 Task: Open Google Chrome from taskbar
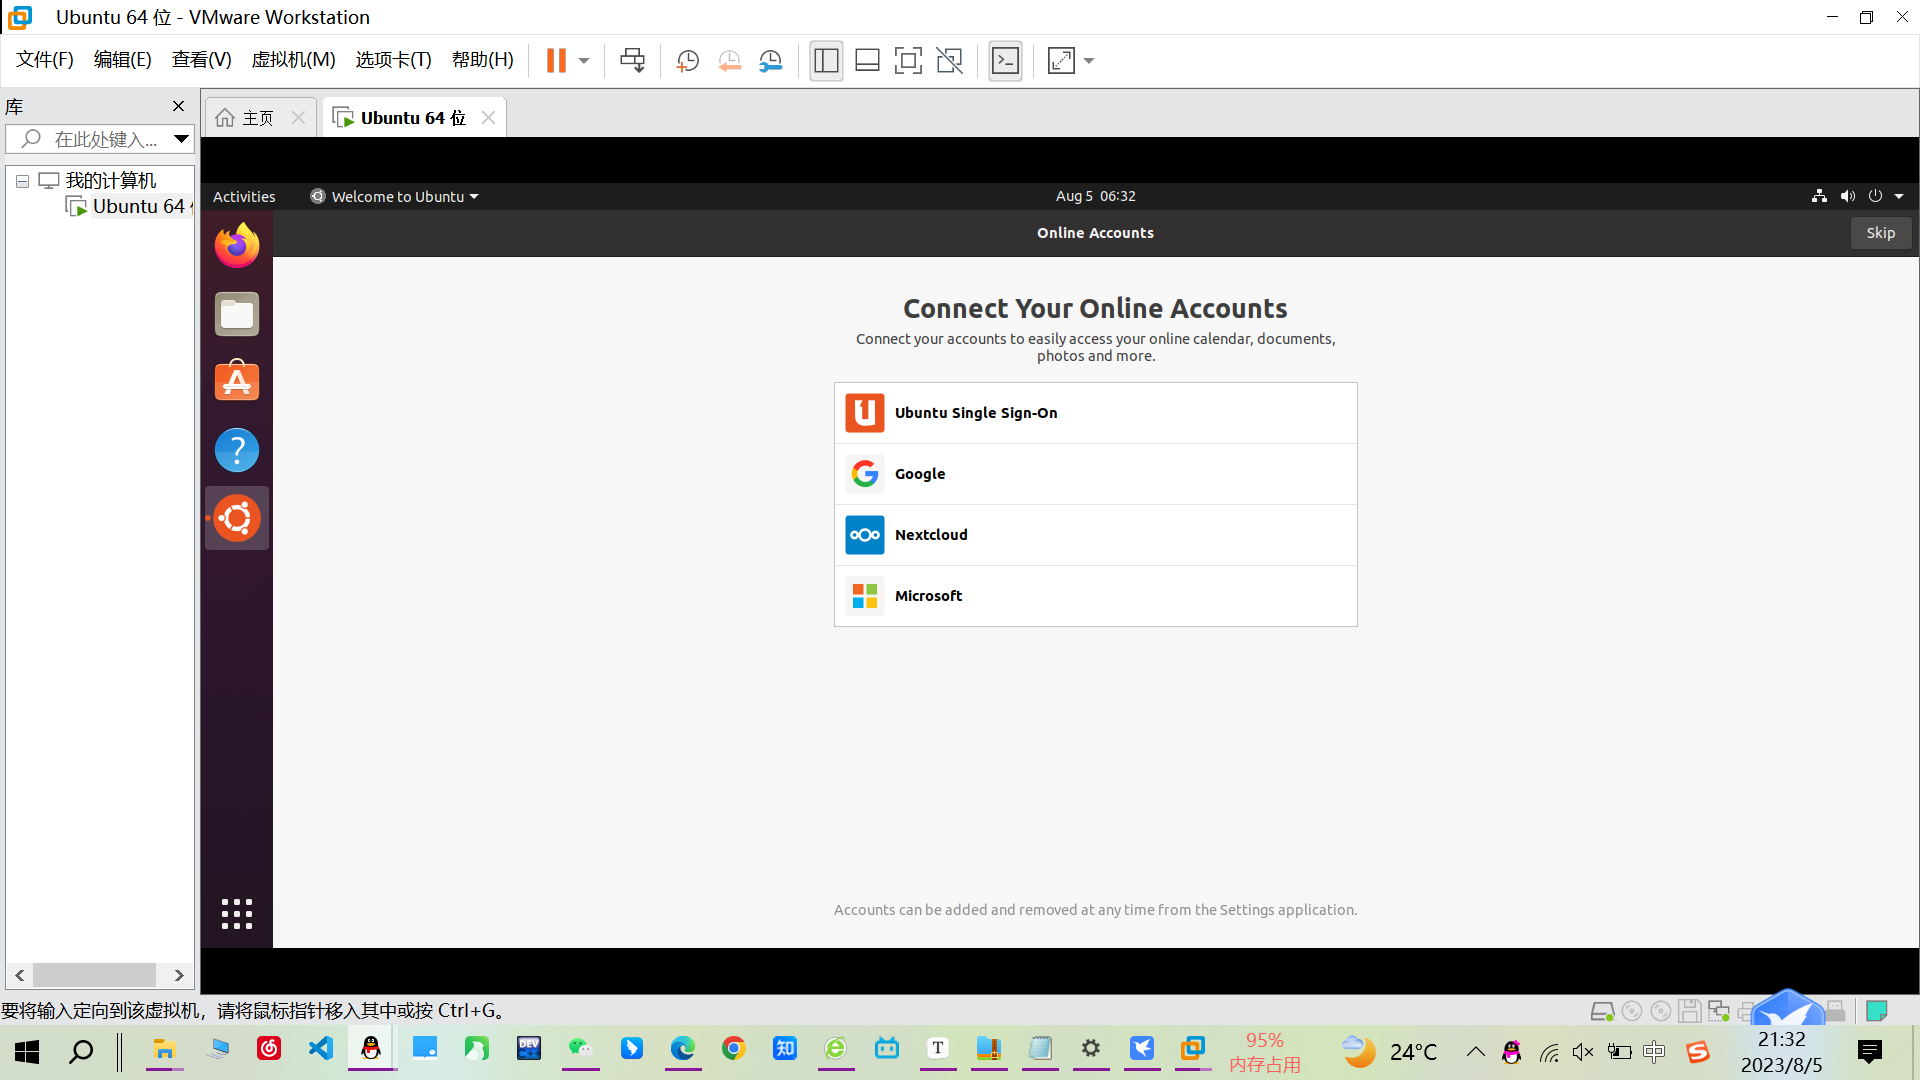pyautogui.click(x=734, y=1049)
